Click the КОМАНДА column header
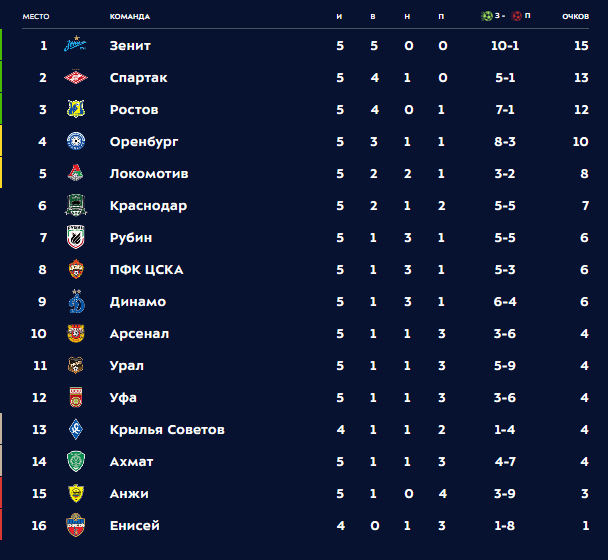The width and height of the screenshot is (608, 560). (130, 17)
